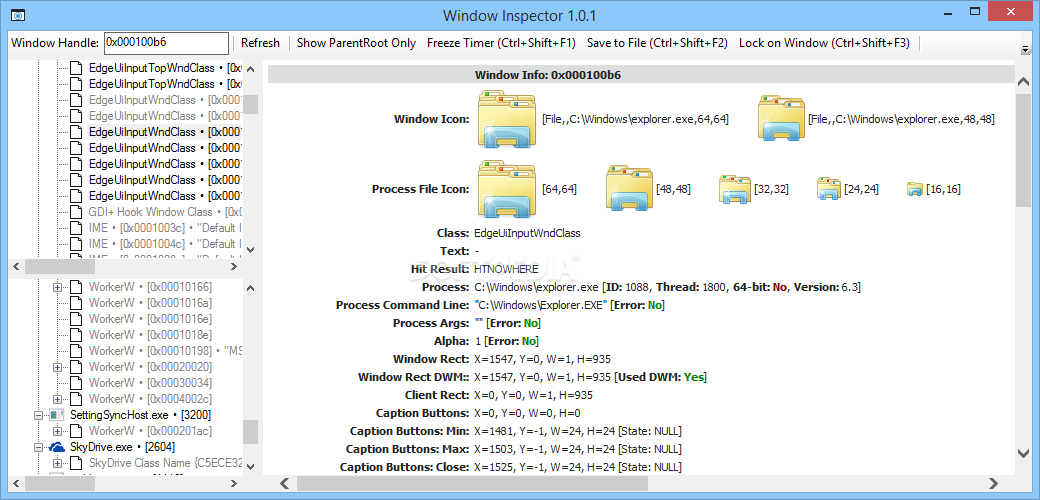Click scroll-down arrow of the Window Info panel
1040x500 pixels.
1023,453
